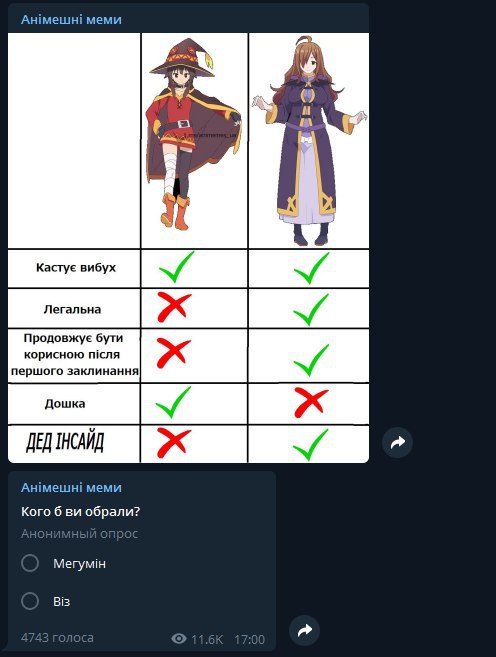Open the Анімешні меми channel name above the image
Image resolution: width=496 pixels, height=657 pixels.
point(71,19)
